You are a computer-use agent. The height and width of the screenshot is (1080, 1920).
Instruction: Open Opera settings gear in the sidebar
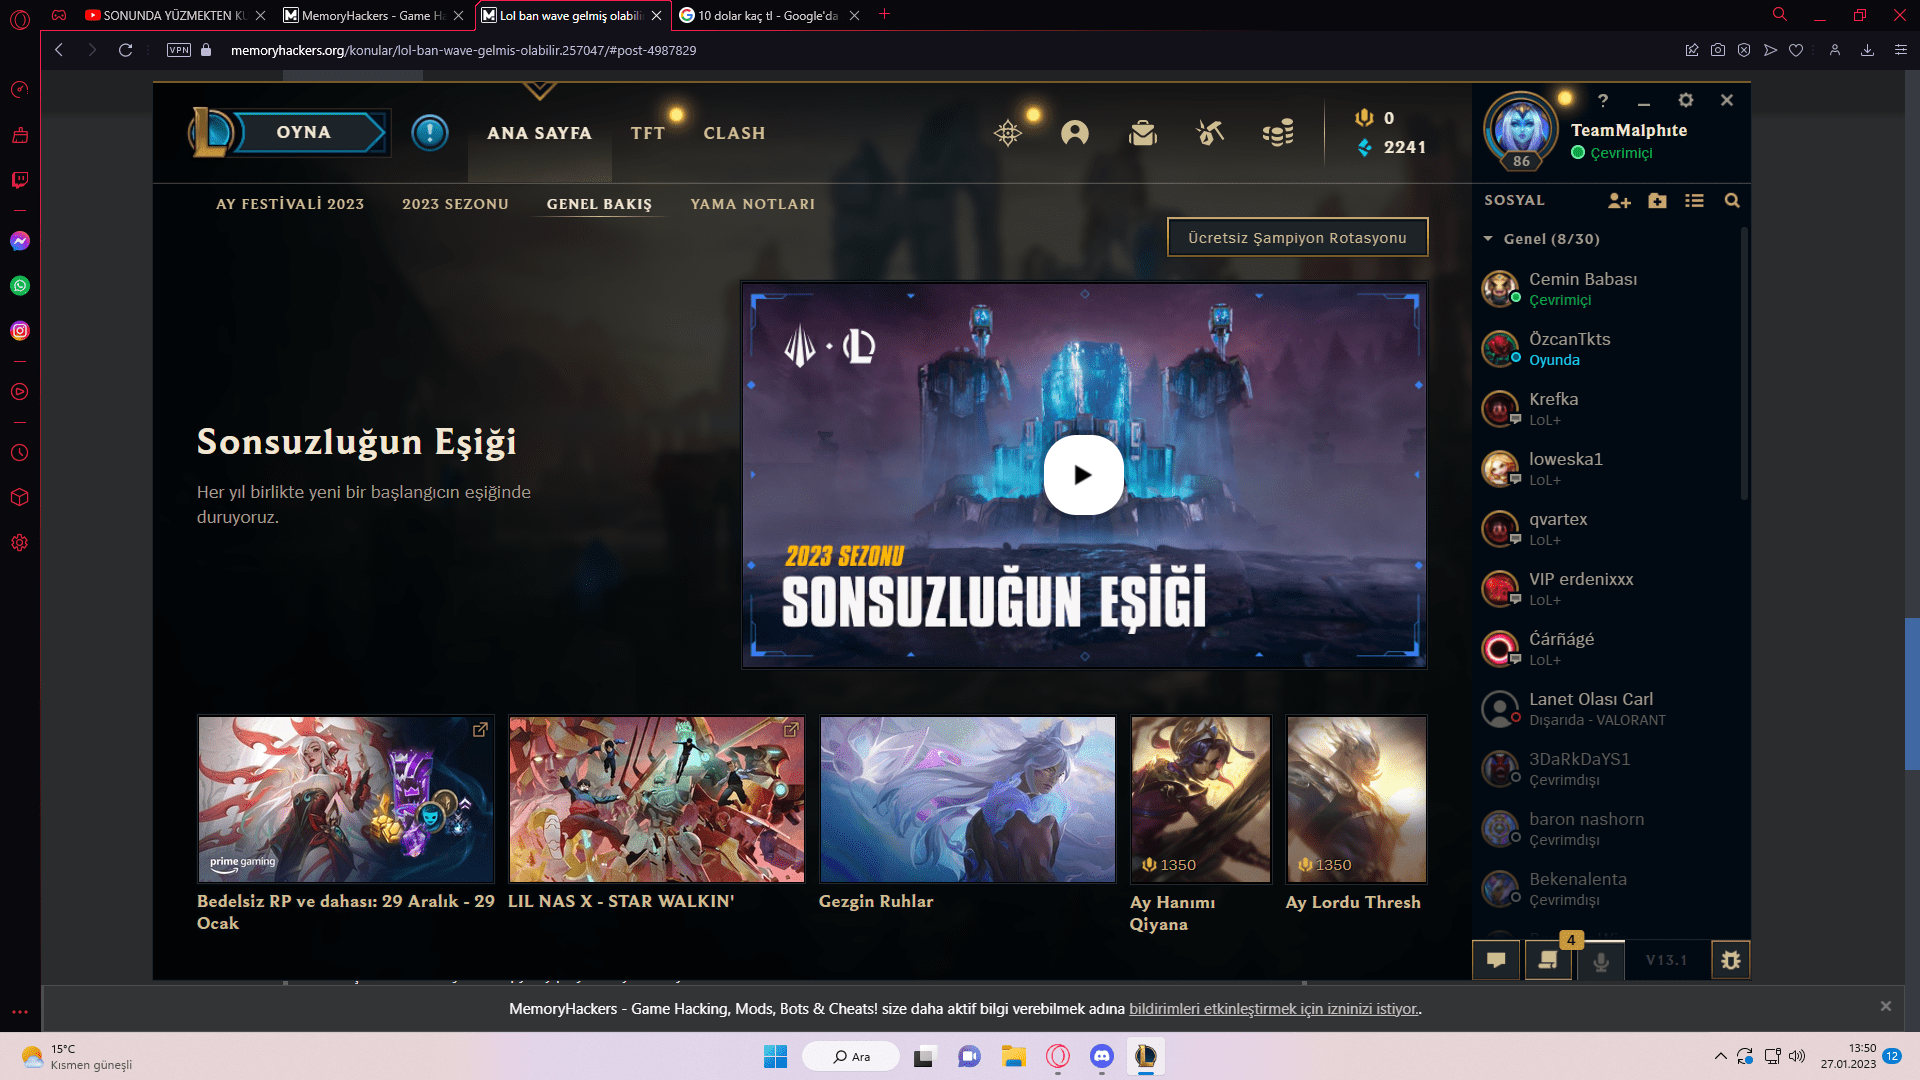(19, 543)
